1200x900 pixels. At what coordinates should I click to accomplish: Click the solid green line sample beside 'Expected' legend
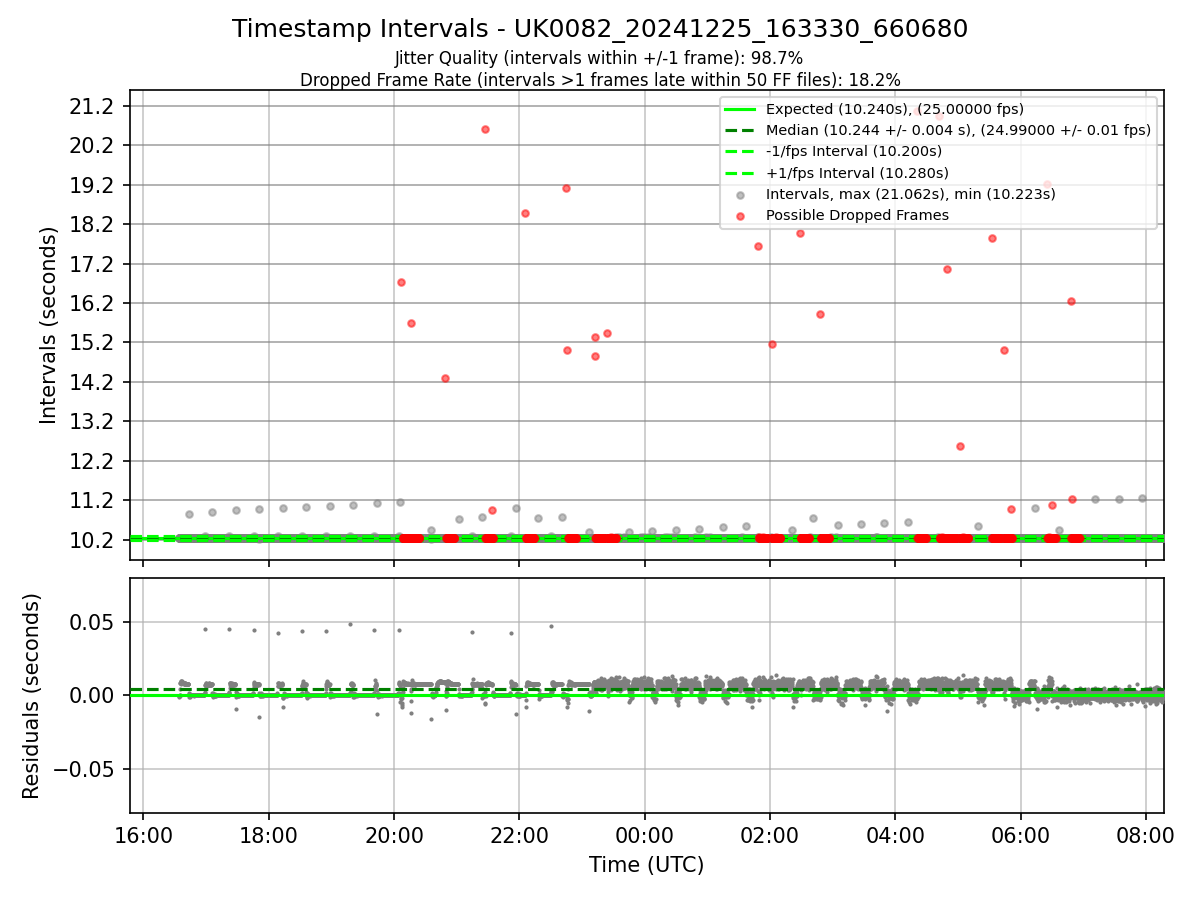click(x=740, y=110)
